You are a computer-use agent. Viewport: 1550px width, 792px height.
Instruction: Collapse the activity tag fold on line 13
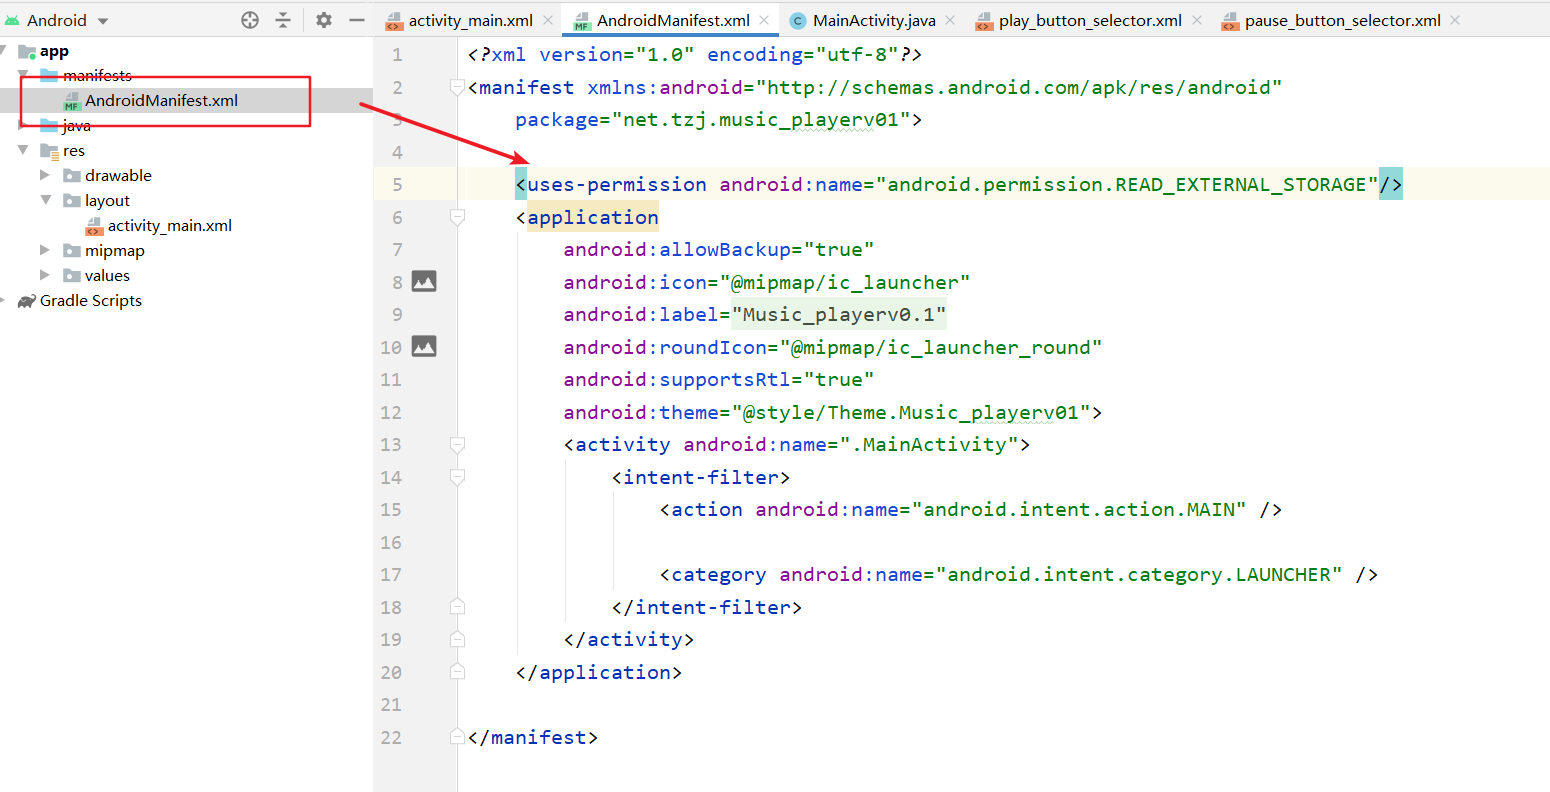(457, 445)
